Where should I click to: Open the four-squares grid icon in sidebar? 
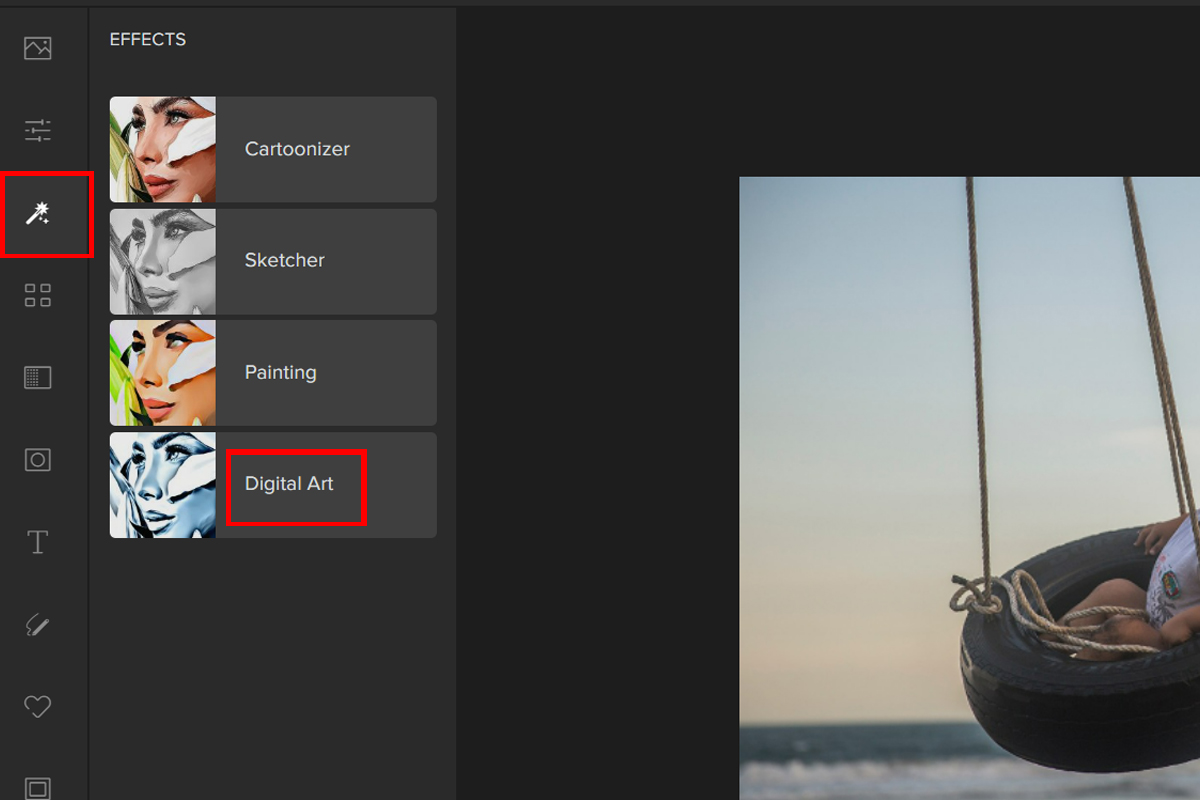pyautogui.click(x=38, y=295)
